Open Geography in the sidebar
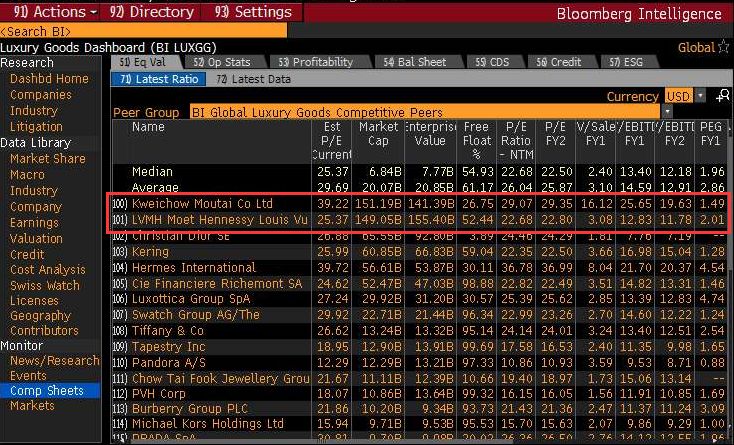The height and width of the screenshot is (445, 734). tap(40, 316)
